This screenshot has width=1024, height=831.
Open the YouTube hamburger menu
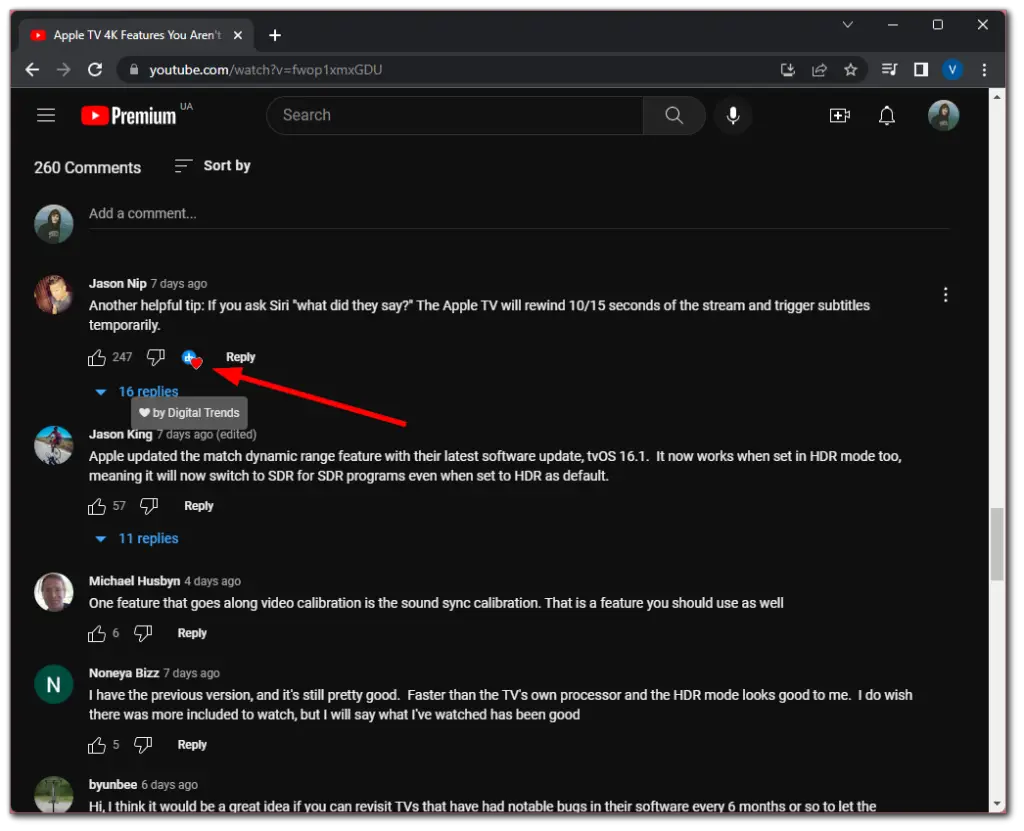point(46,115)
